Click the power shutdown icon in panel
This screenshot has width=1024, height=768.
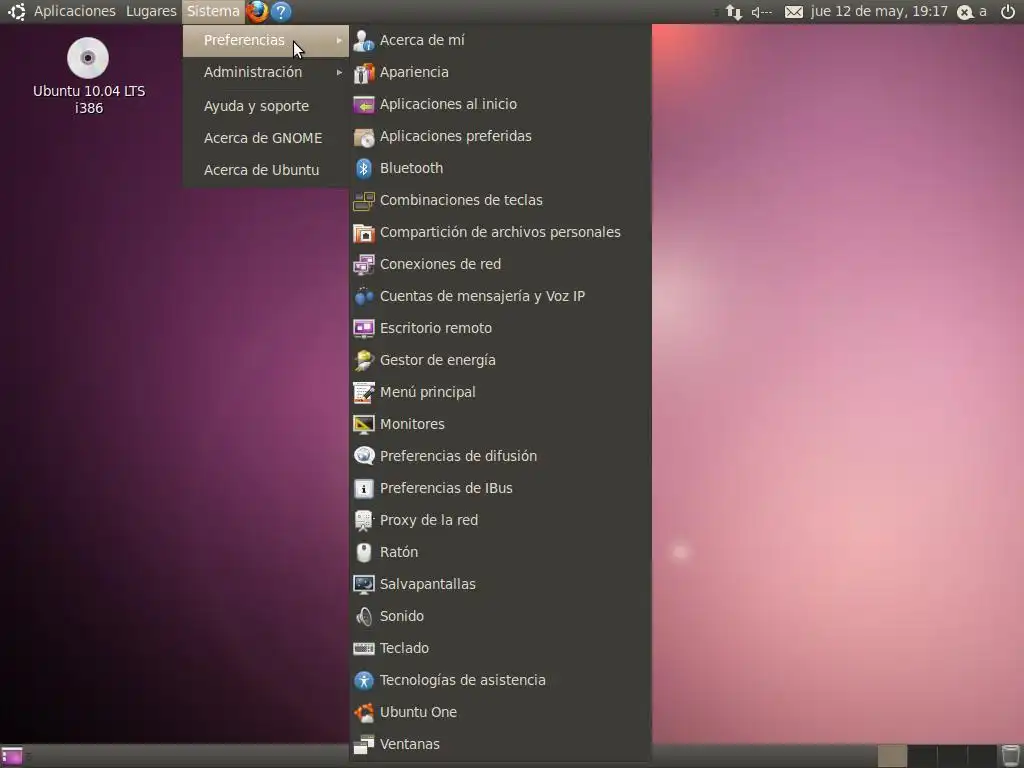tap(1008, 12)
